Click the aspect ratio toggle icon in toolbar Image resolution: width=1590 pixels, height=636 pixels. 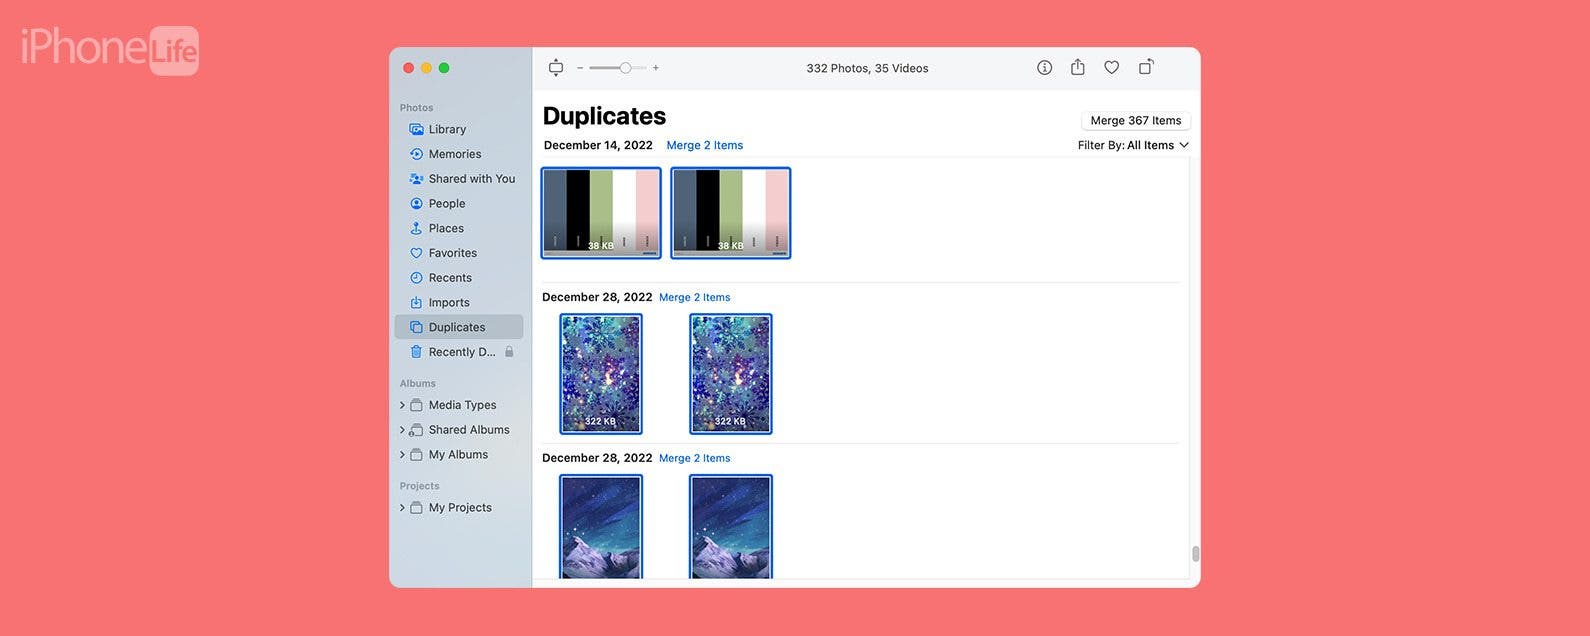coord(556,68)
